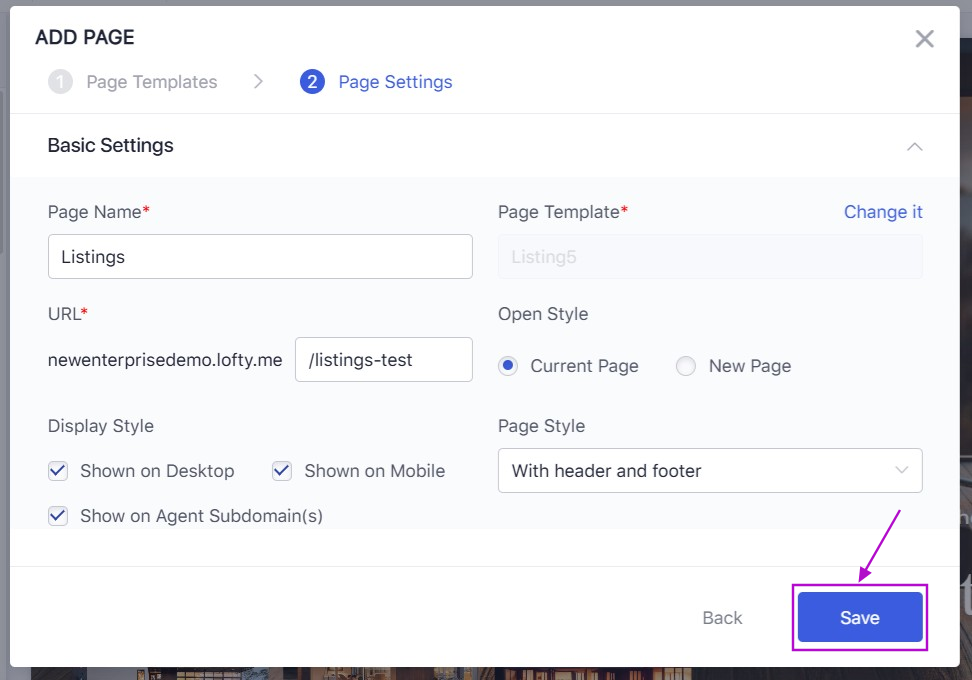
Task: Toggle the Shown on Mobile checkbox
Action: coord(282,471)
